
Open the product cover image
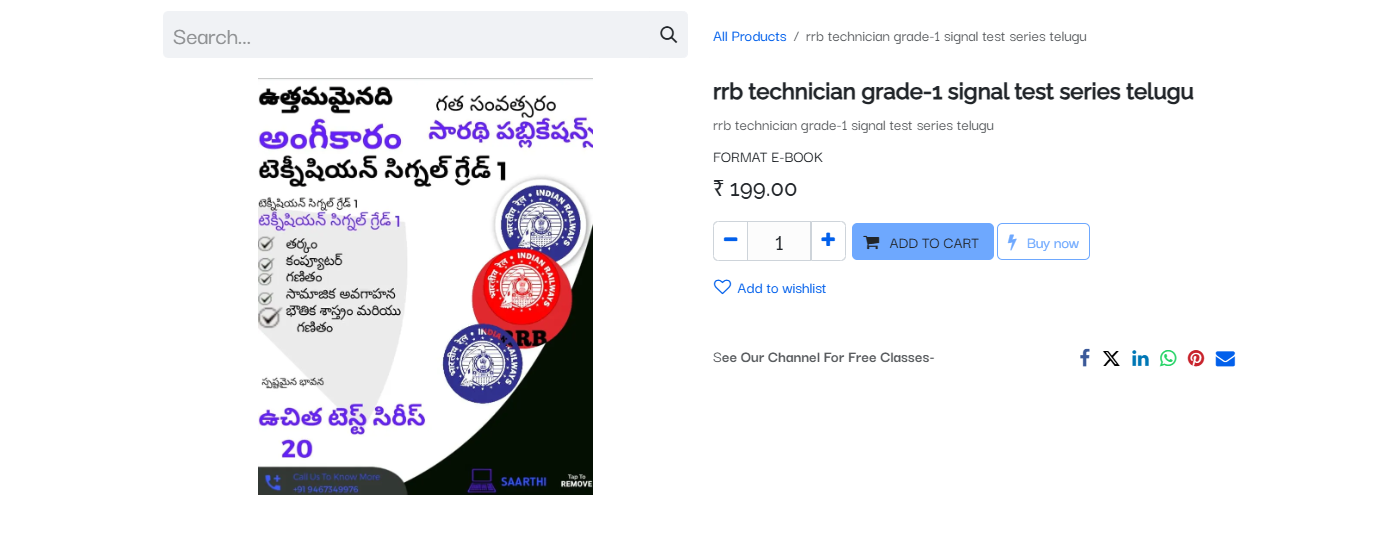click(425, 286)
